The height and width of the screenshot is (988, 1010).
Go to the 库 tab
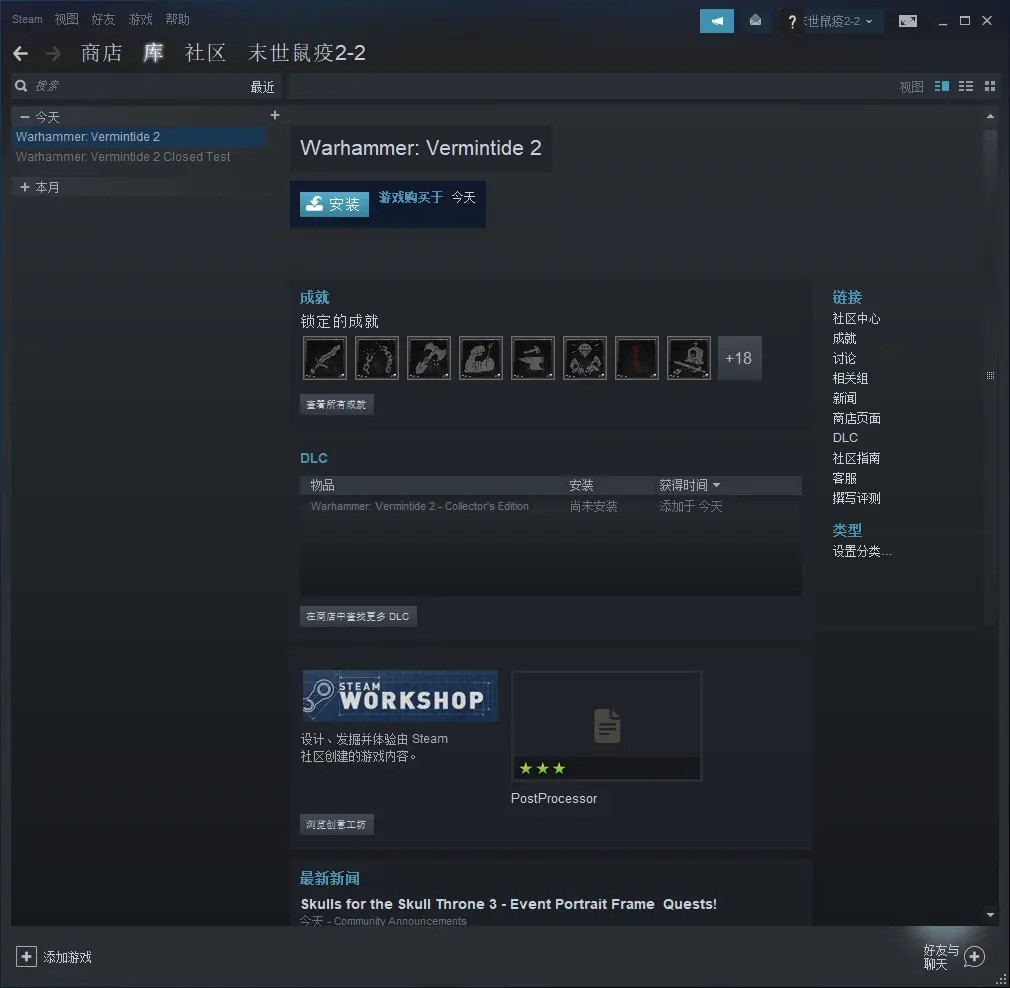click(x=153, y=53)
